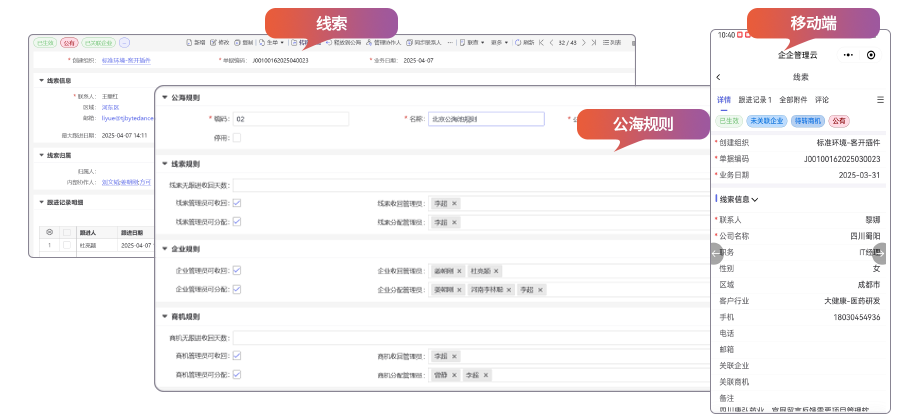Open the 标准环境-客开插件 organization link
This screenshot has height=418, width=900.
click(126, 60)
